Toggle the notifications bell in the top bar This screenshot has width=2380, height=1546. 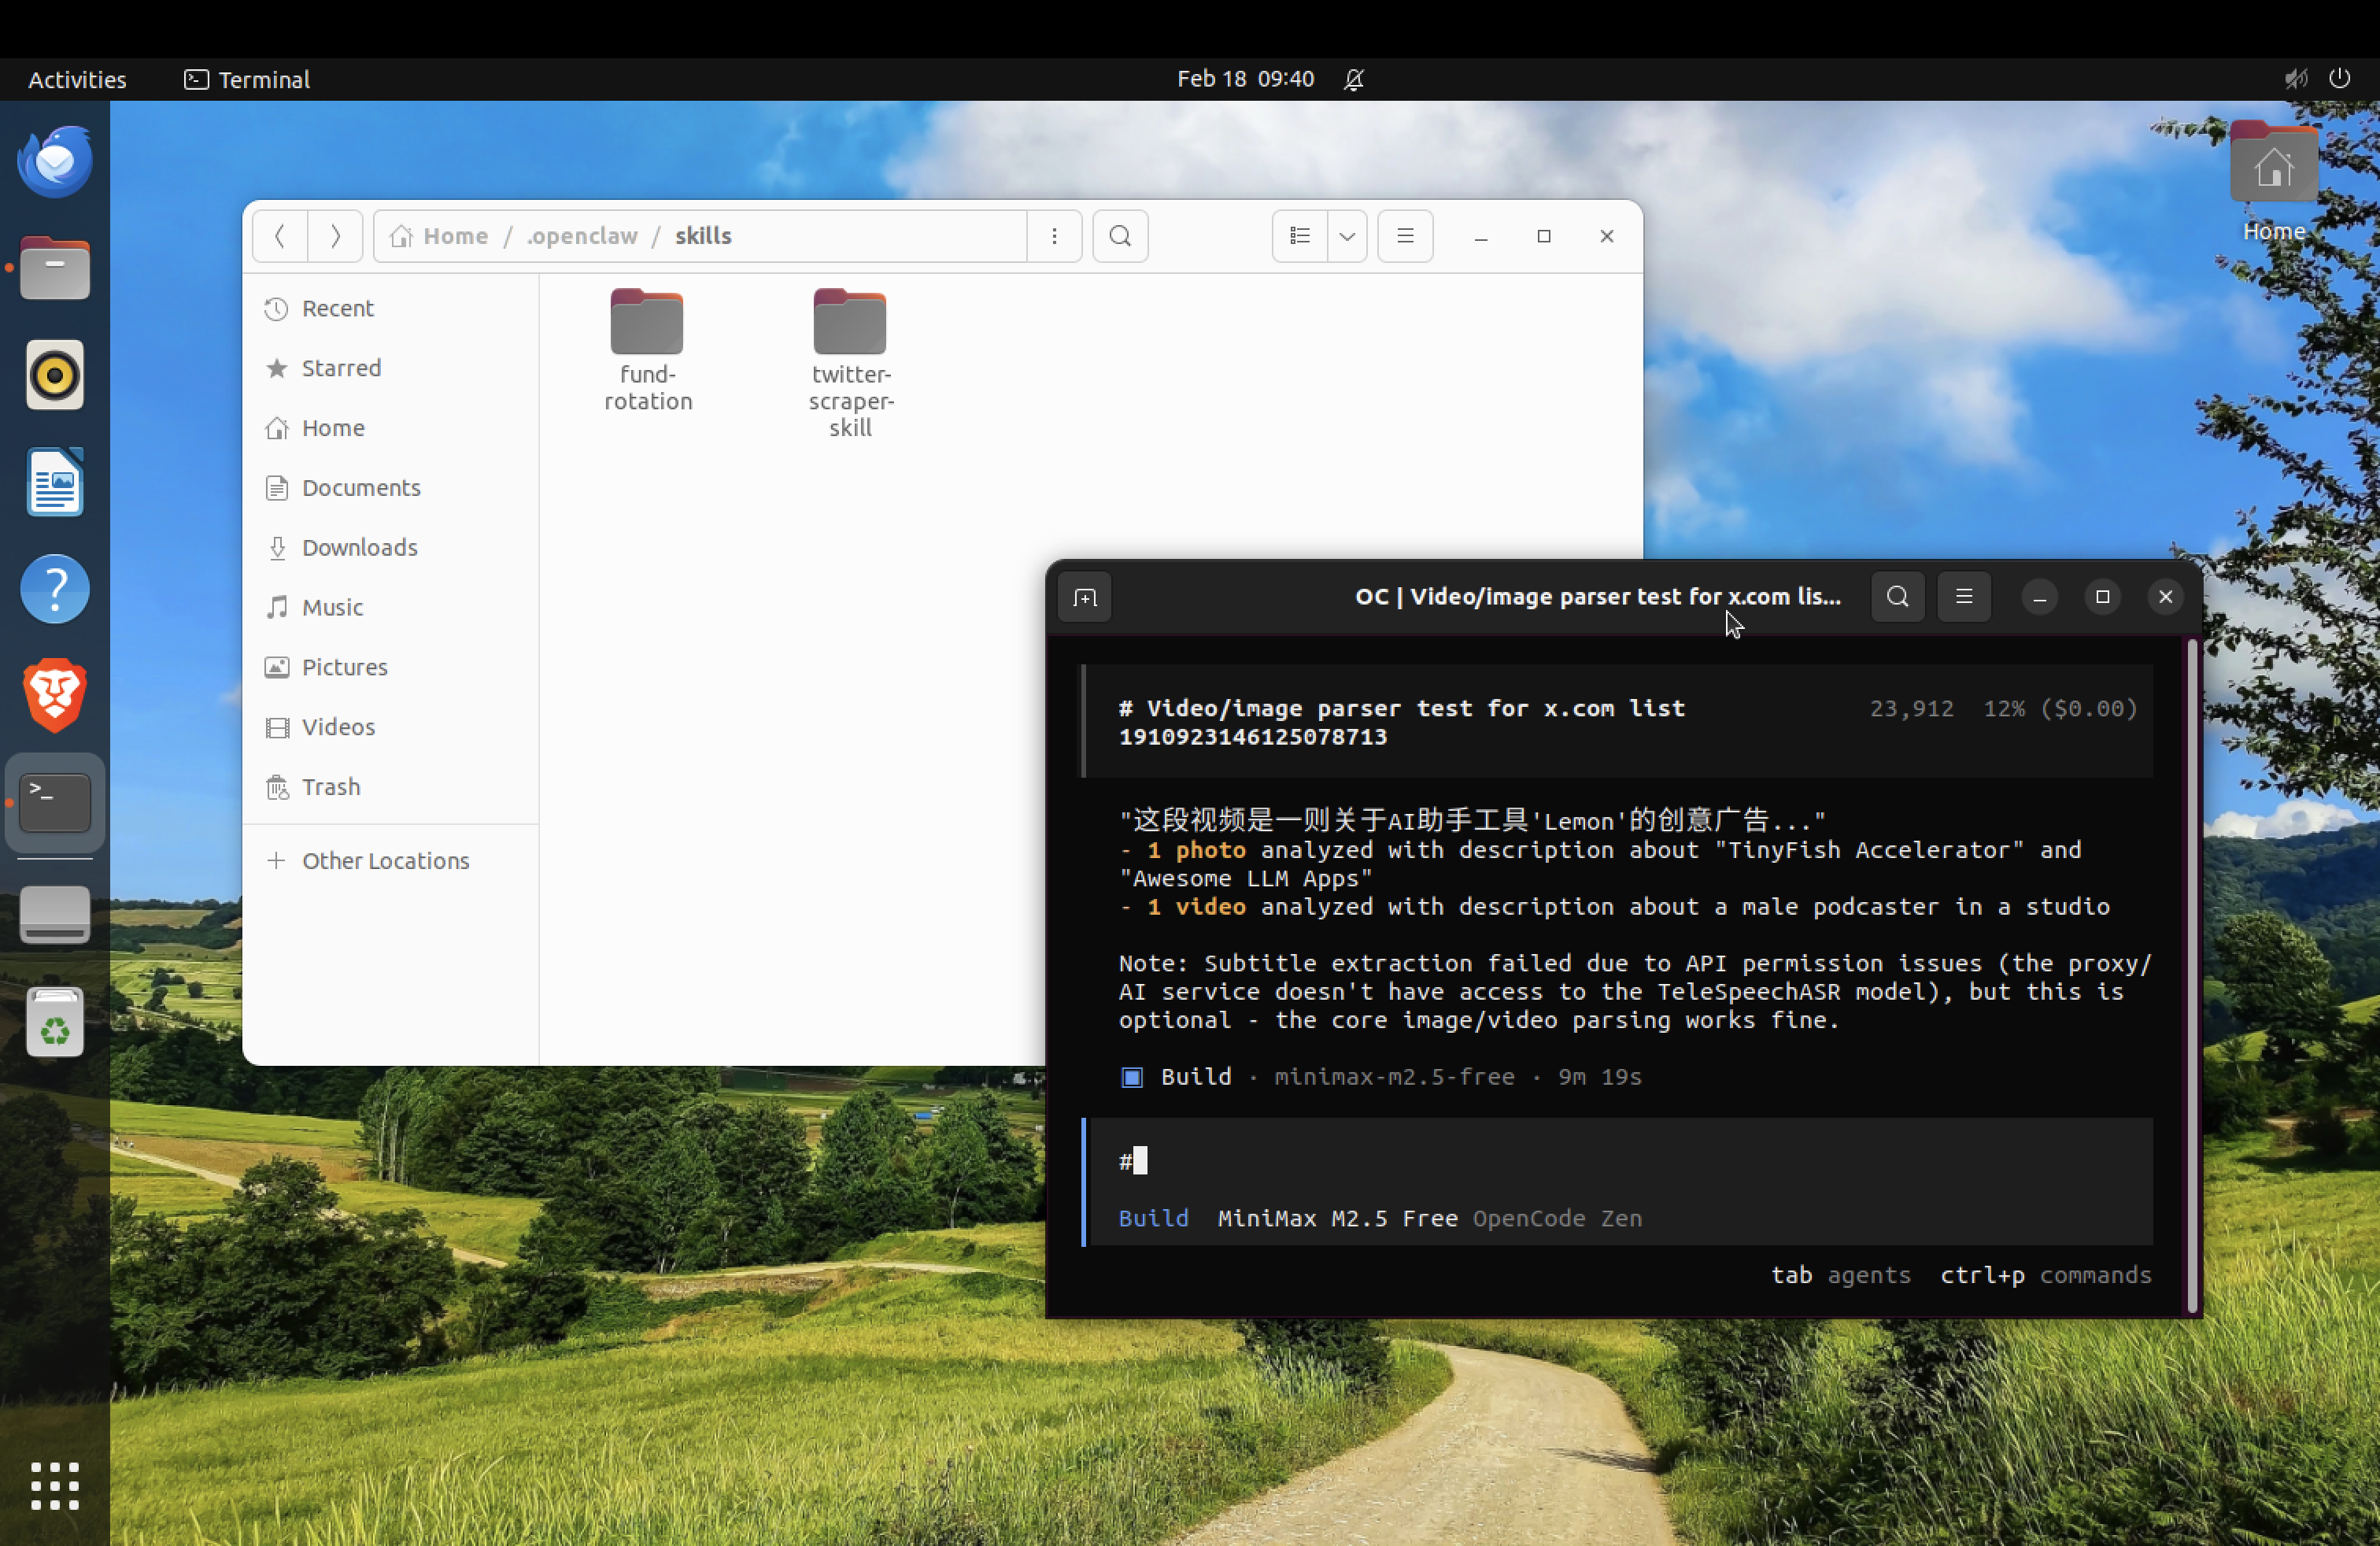tap(1353, 79)
